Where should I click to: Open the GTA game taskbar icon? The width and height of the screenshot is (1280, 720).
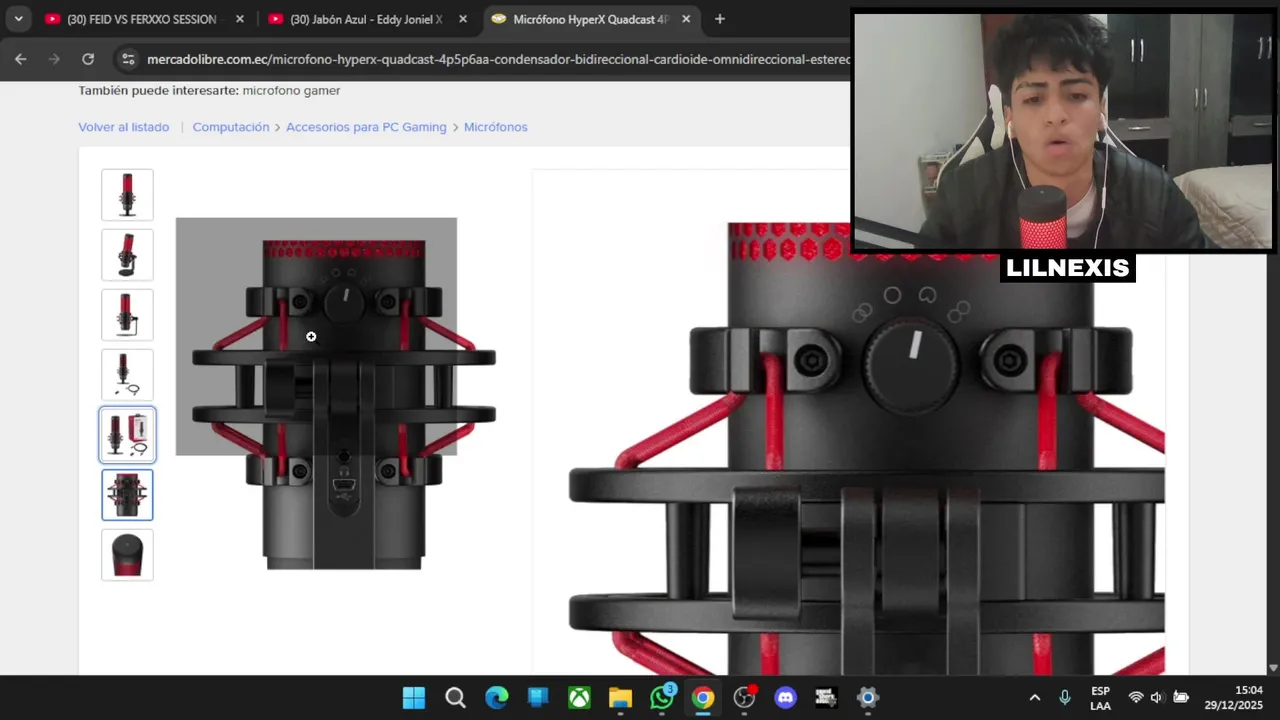tap(826, 698)
